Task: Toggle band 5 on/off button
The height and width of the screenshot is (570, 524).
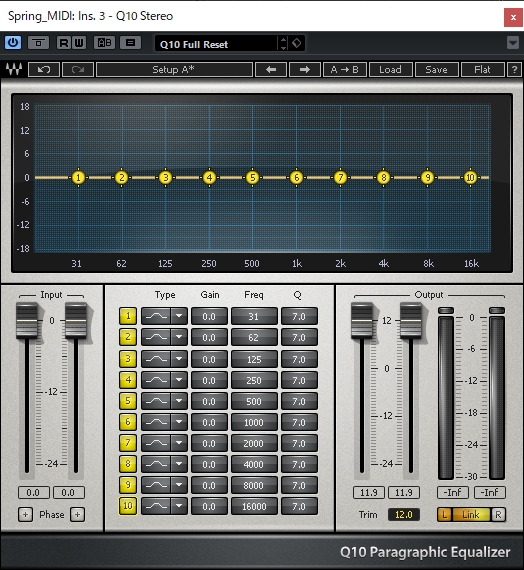Action: (128, 401)
